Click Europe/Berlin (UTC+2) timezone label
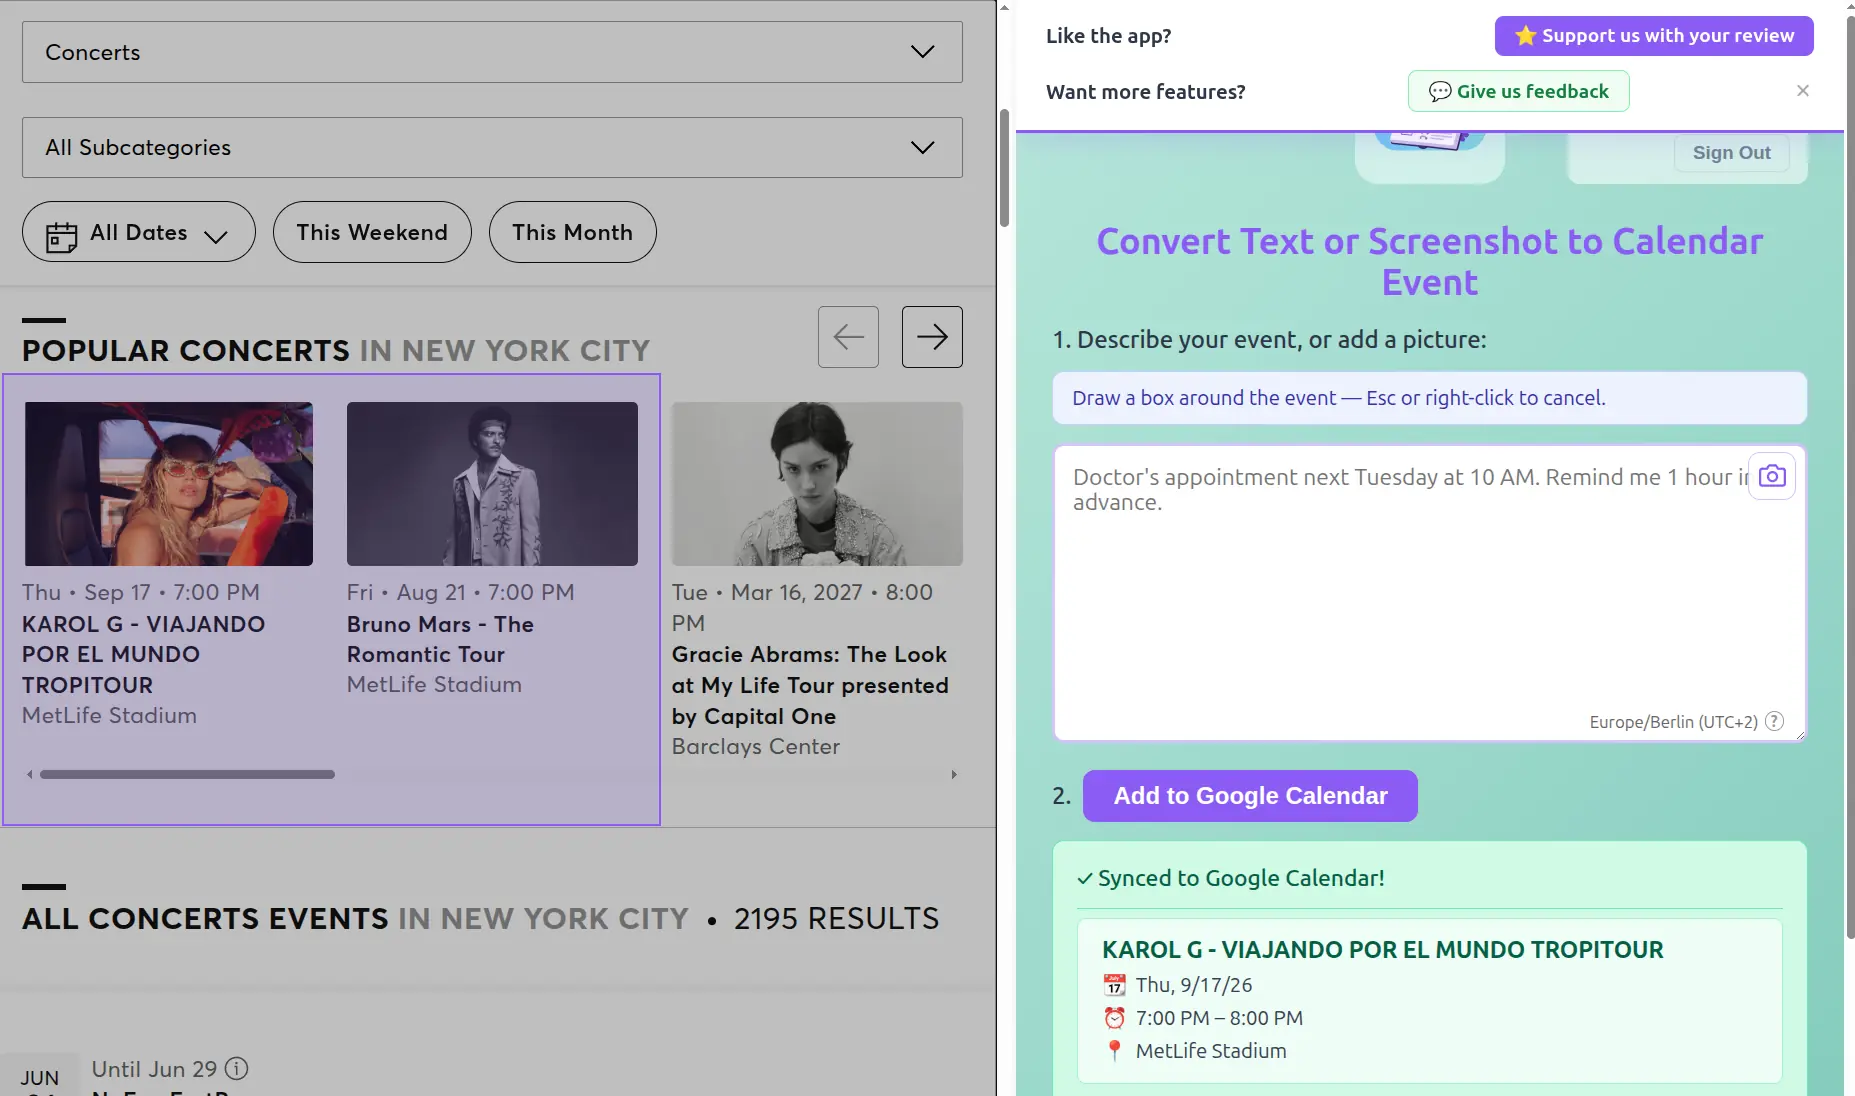 pos(1673,722)
